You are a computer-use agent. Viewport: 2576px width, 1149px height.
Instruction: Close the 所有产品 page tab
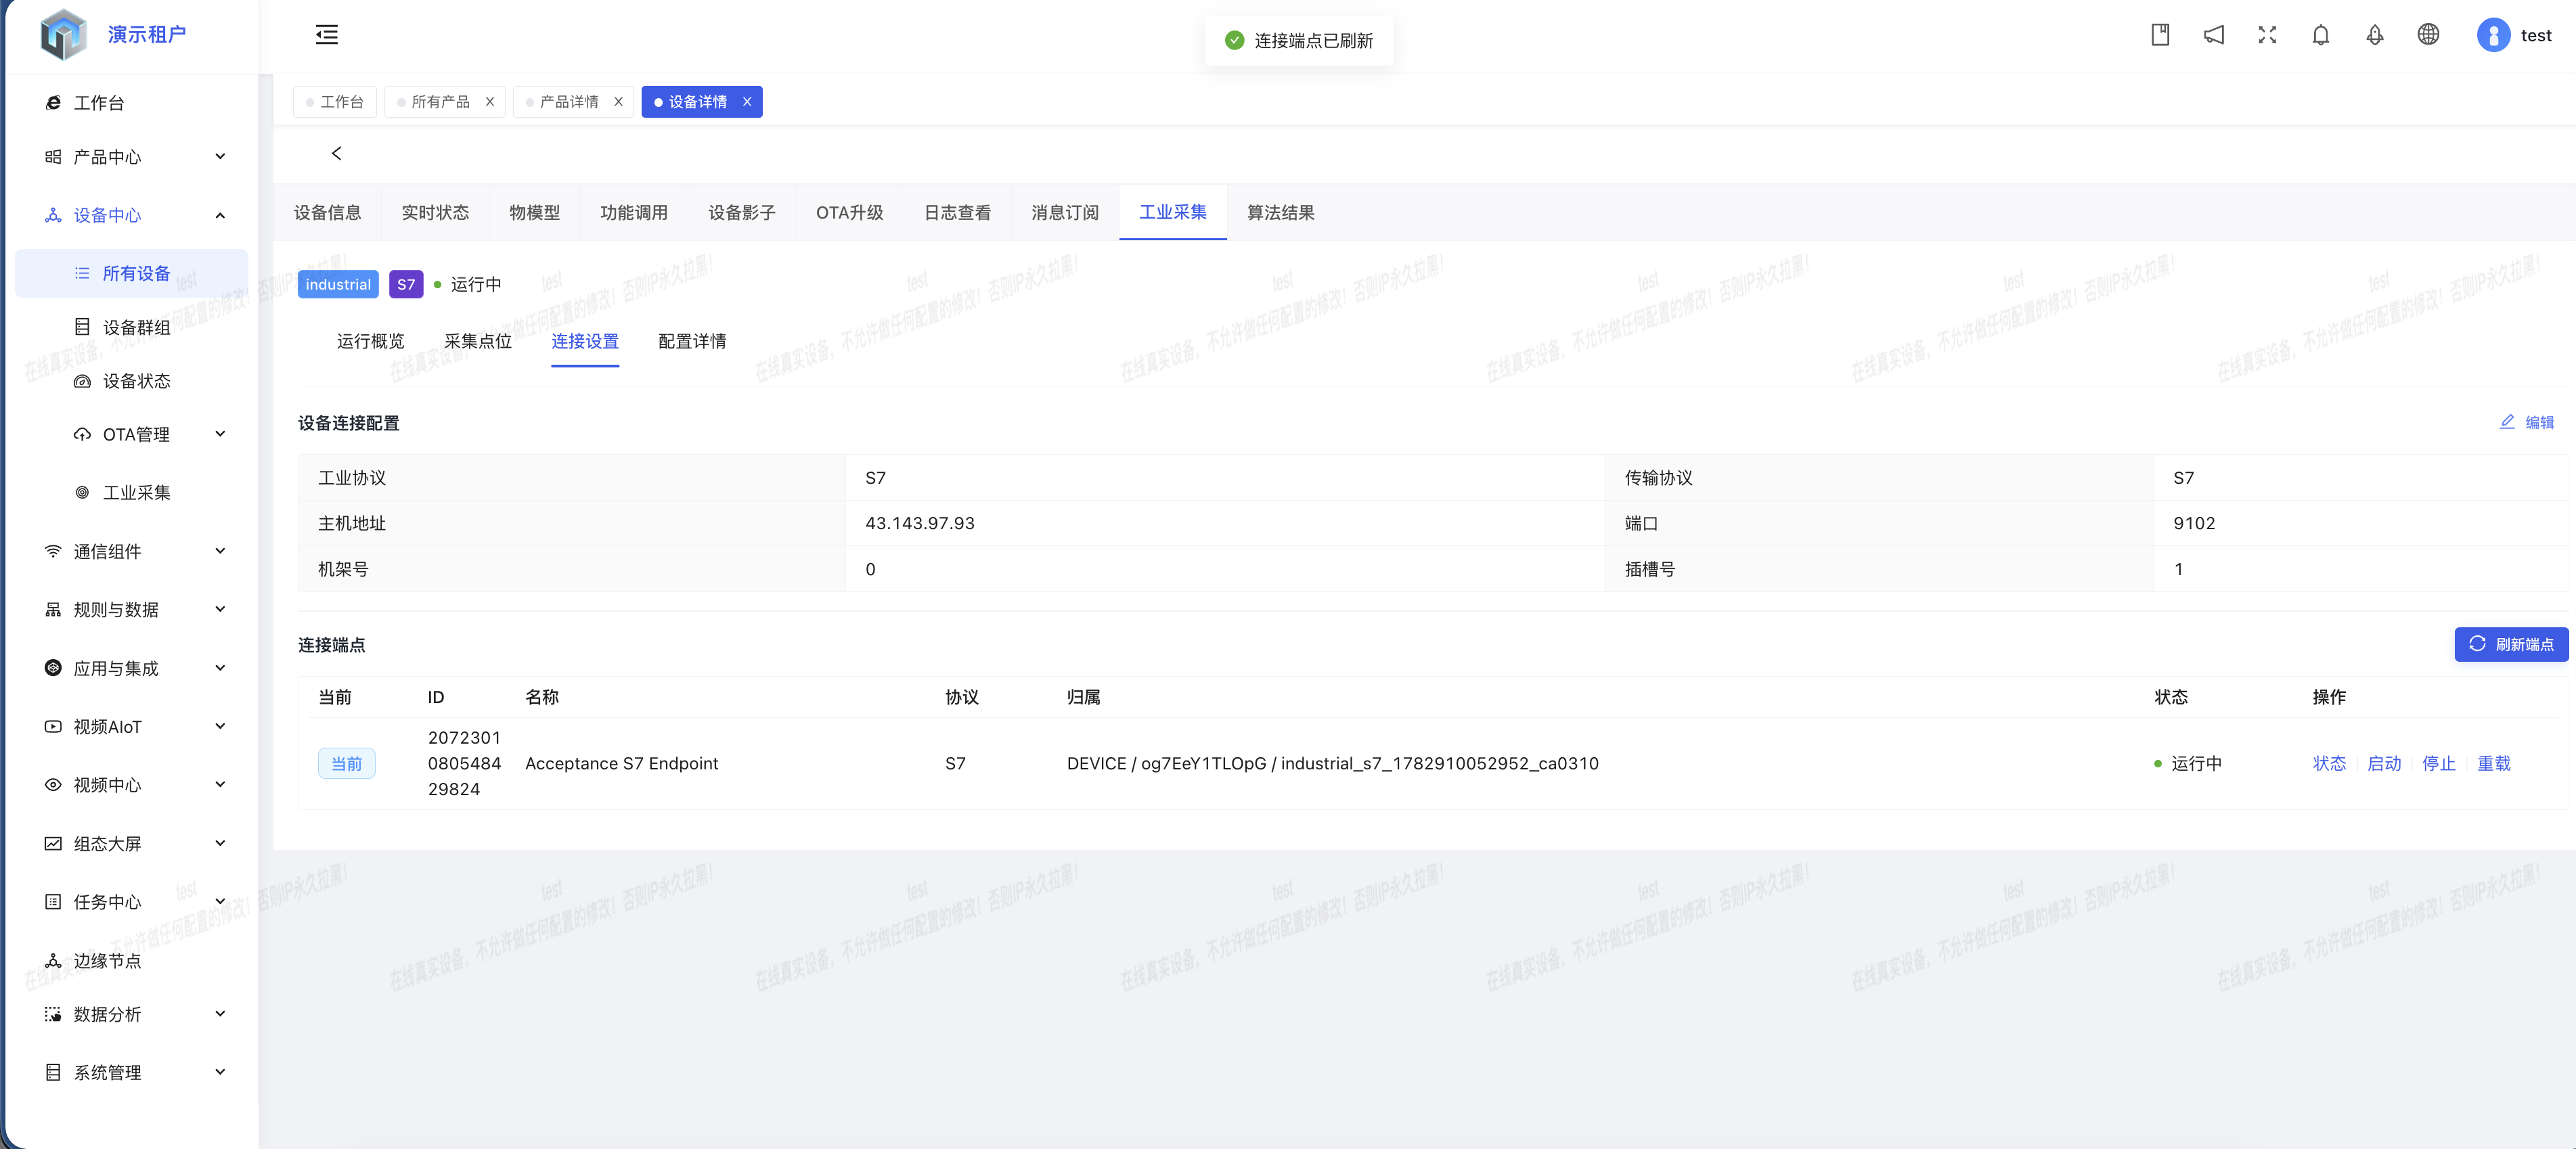pyautogui.click(x=490, y=102)
